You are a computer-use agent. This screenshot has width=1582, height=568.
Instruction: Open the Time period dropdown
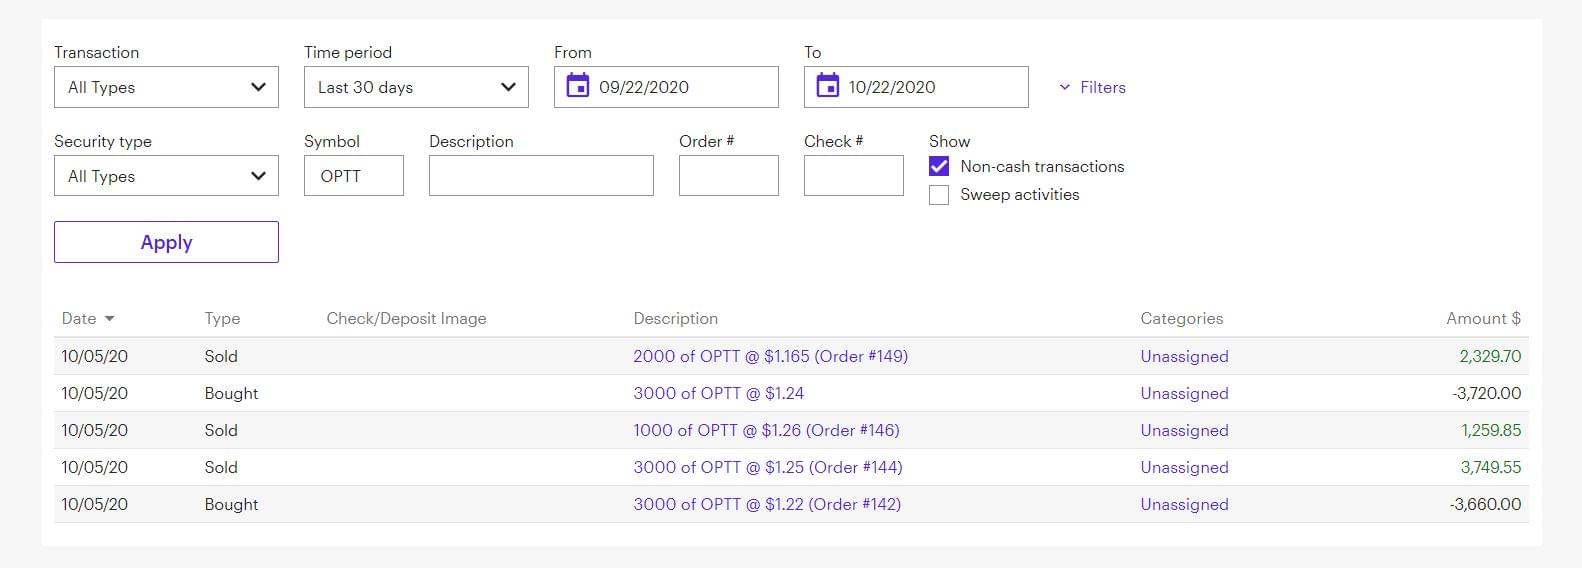(416, 87)
